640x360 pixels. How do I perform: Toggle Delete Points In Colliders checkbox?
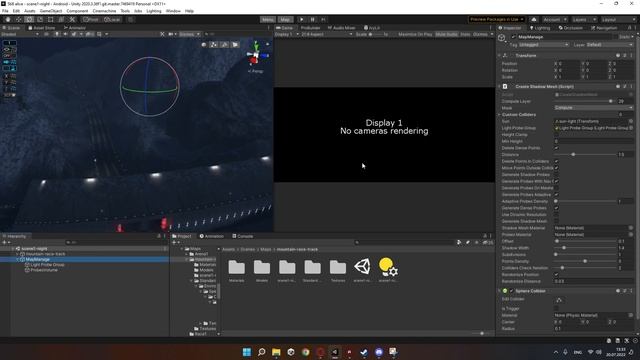556,161
